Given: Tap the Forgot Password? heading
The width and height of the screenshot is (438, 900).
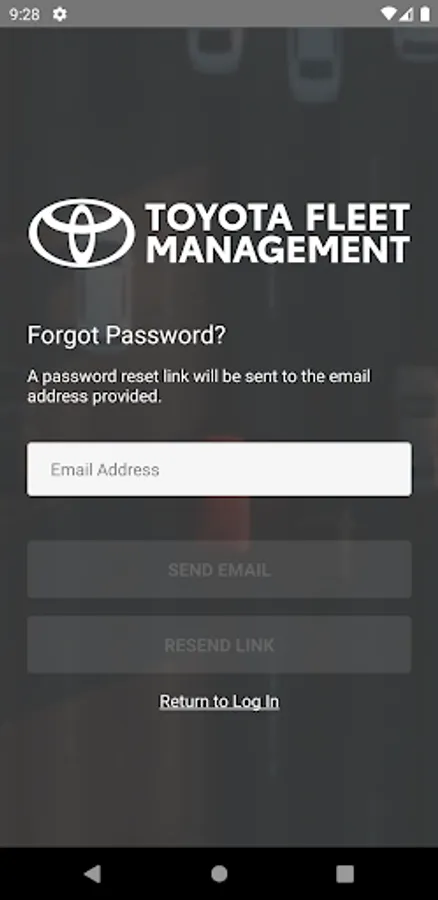Looking at the screenshot, I should tap(126, 335).
